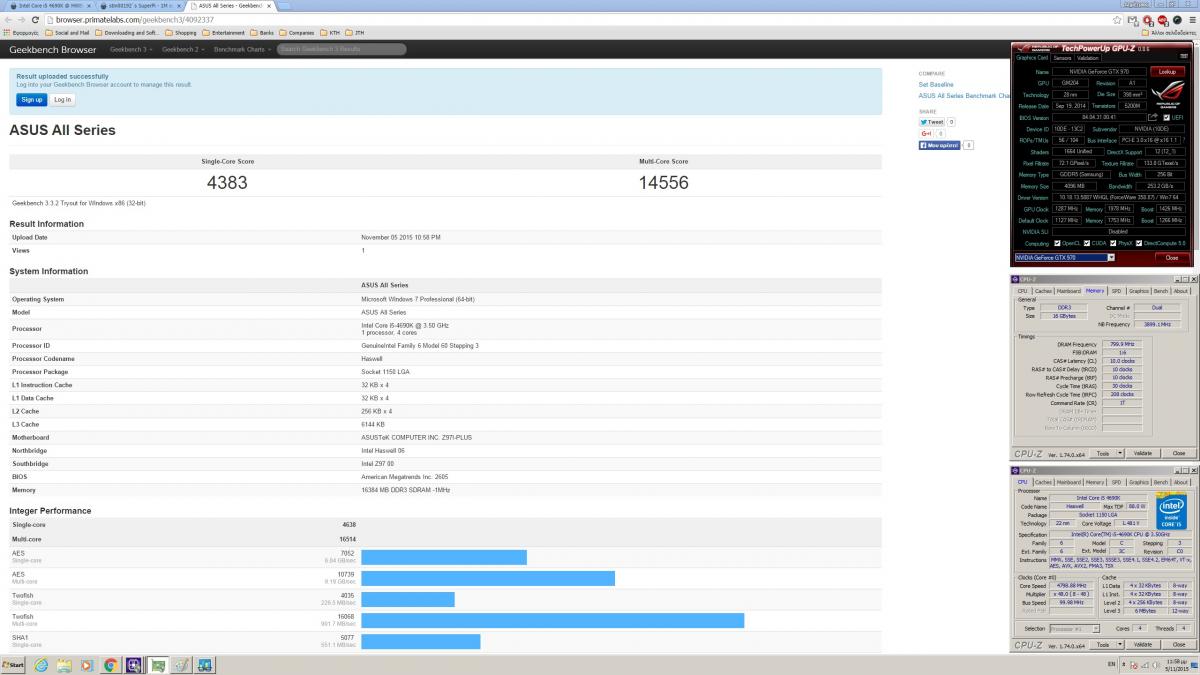Click the EN language indicator in system tray

1112,664
